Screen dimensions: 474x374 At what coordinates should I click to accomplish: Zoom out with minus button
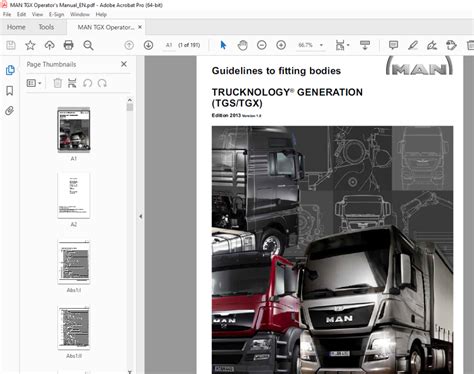pyautogui.click(x=262, y=45)
